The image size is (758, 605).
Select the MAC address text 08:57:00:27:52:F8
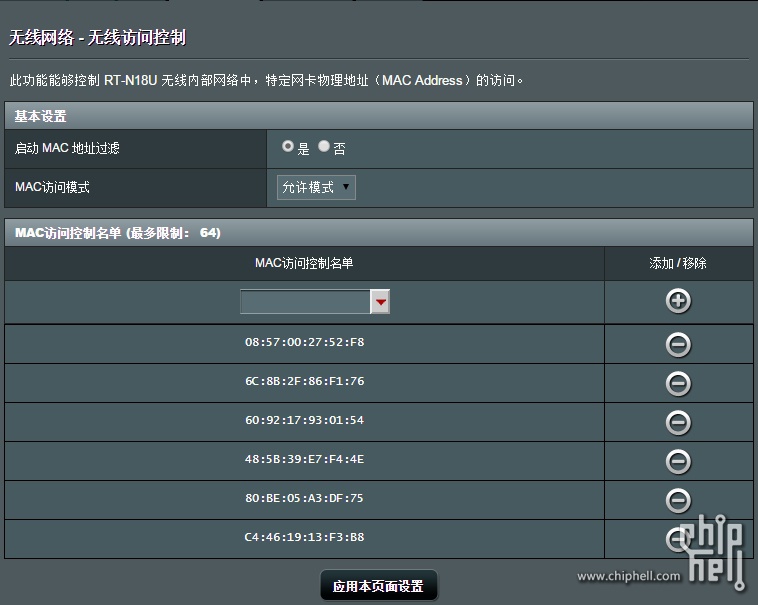click(305, 342)
